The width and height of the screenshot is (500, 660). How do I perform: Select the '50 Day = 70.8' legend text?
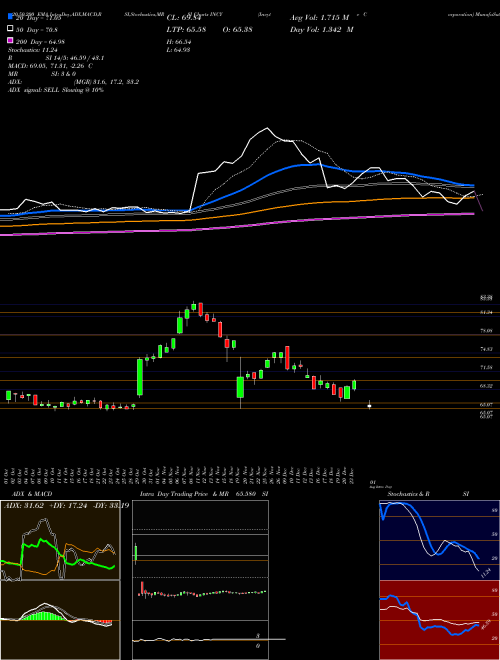pos(37,29)
